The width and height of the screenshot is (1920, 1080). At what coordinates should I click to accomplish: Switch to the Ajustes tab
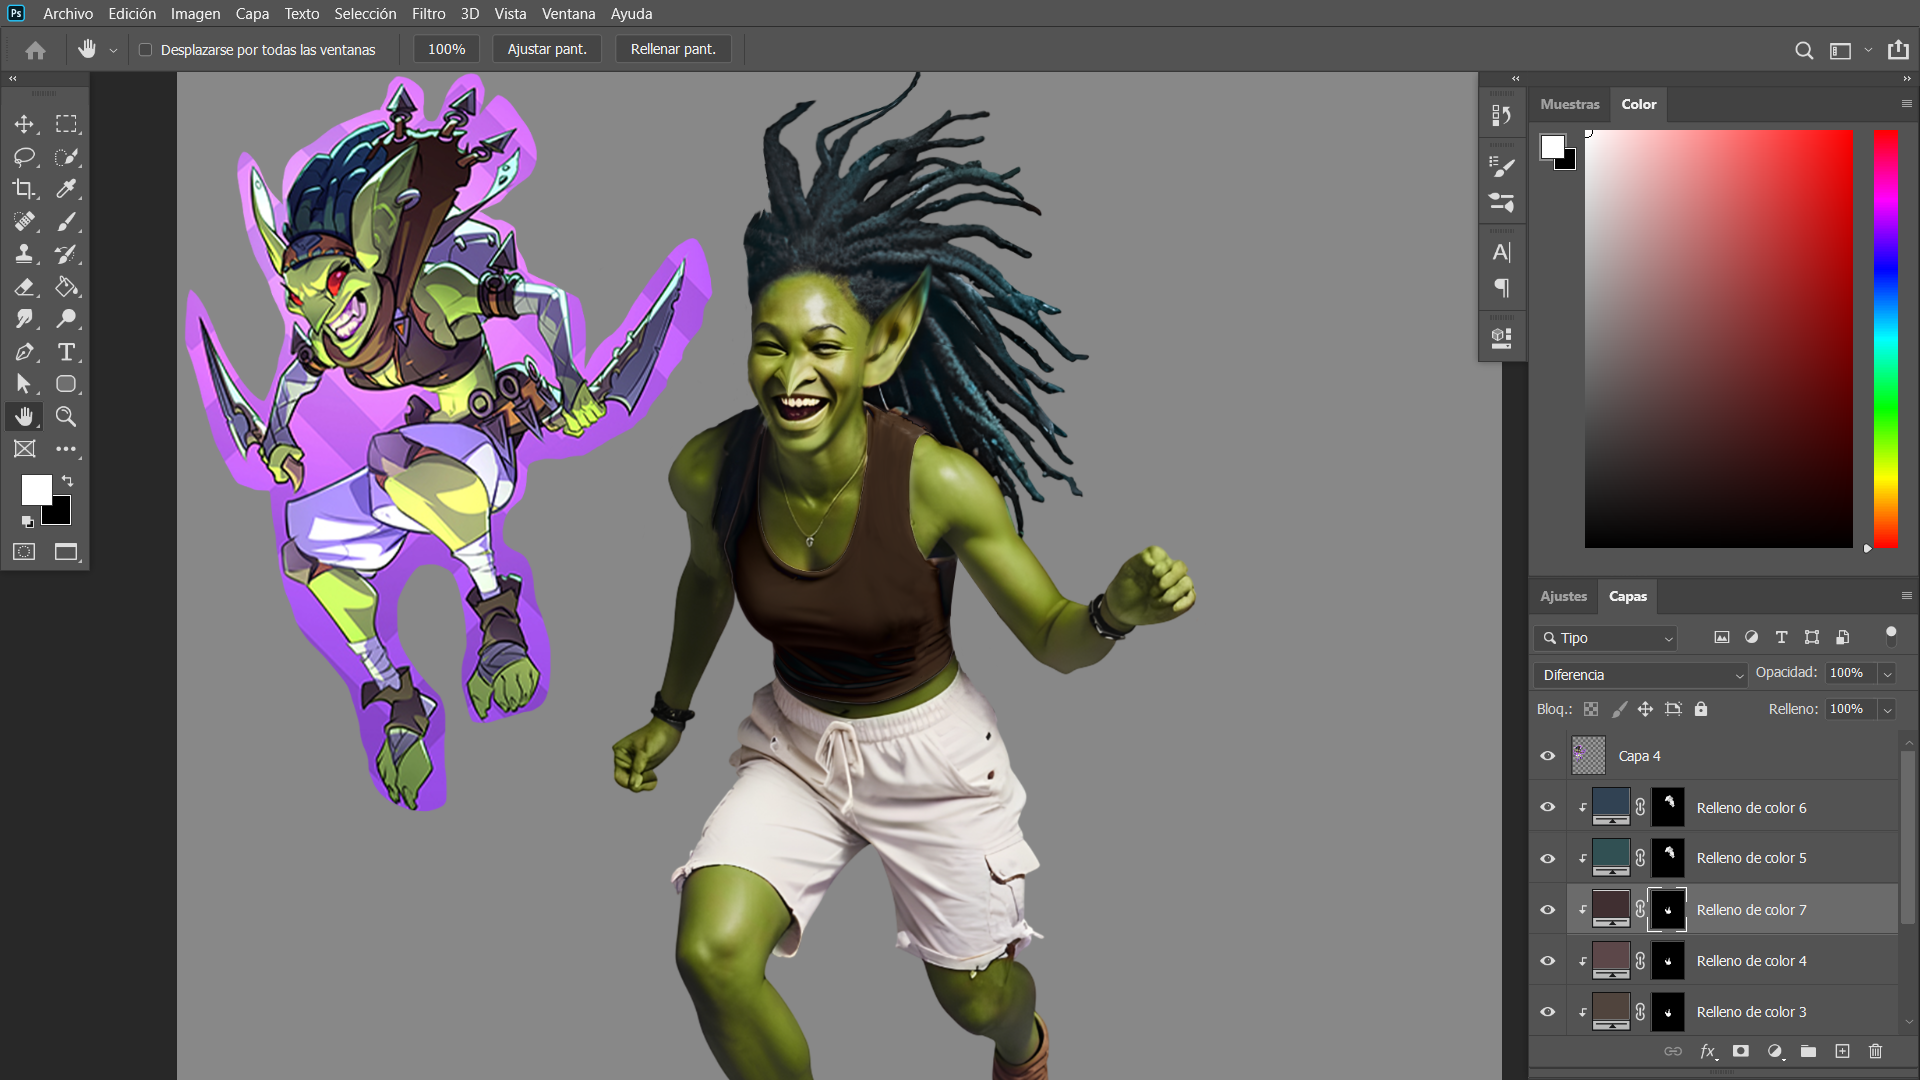pos(1563,596)
